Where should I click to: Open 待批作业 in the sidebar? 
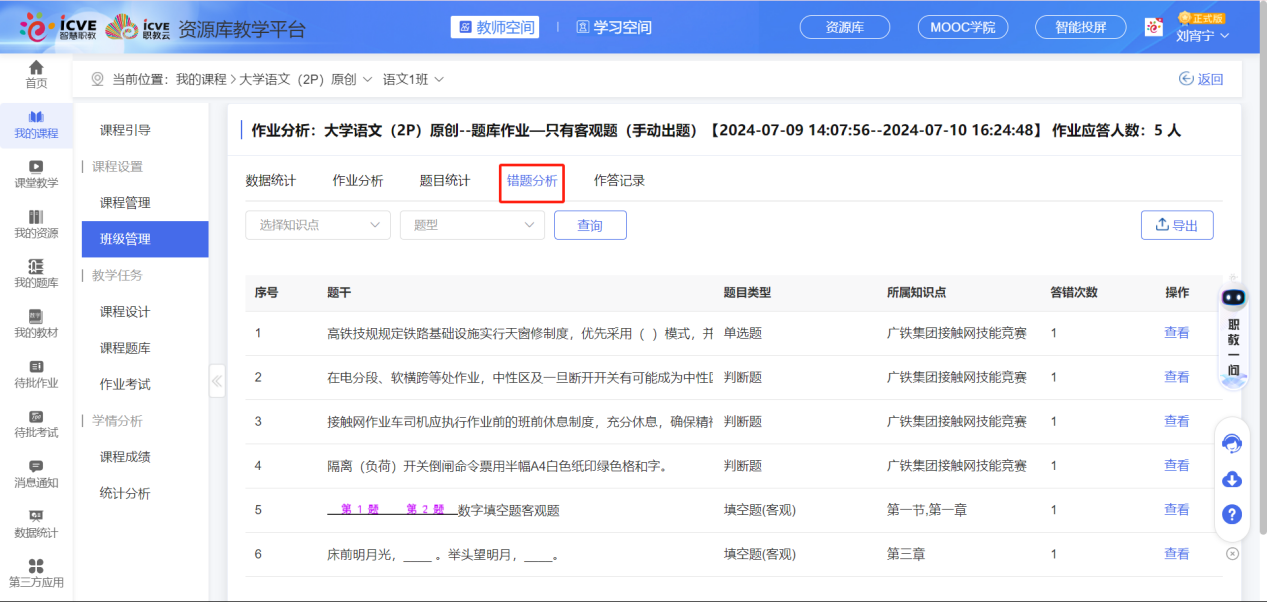36,367
